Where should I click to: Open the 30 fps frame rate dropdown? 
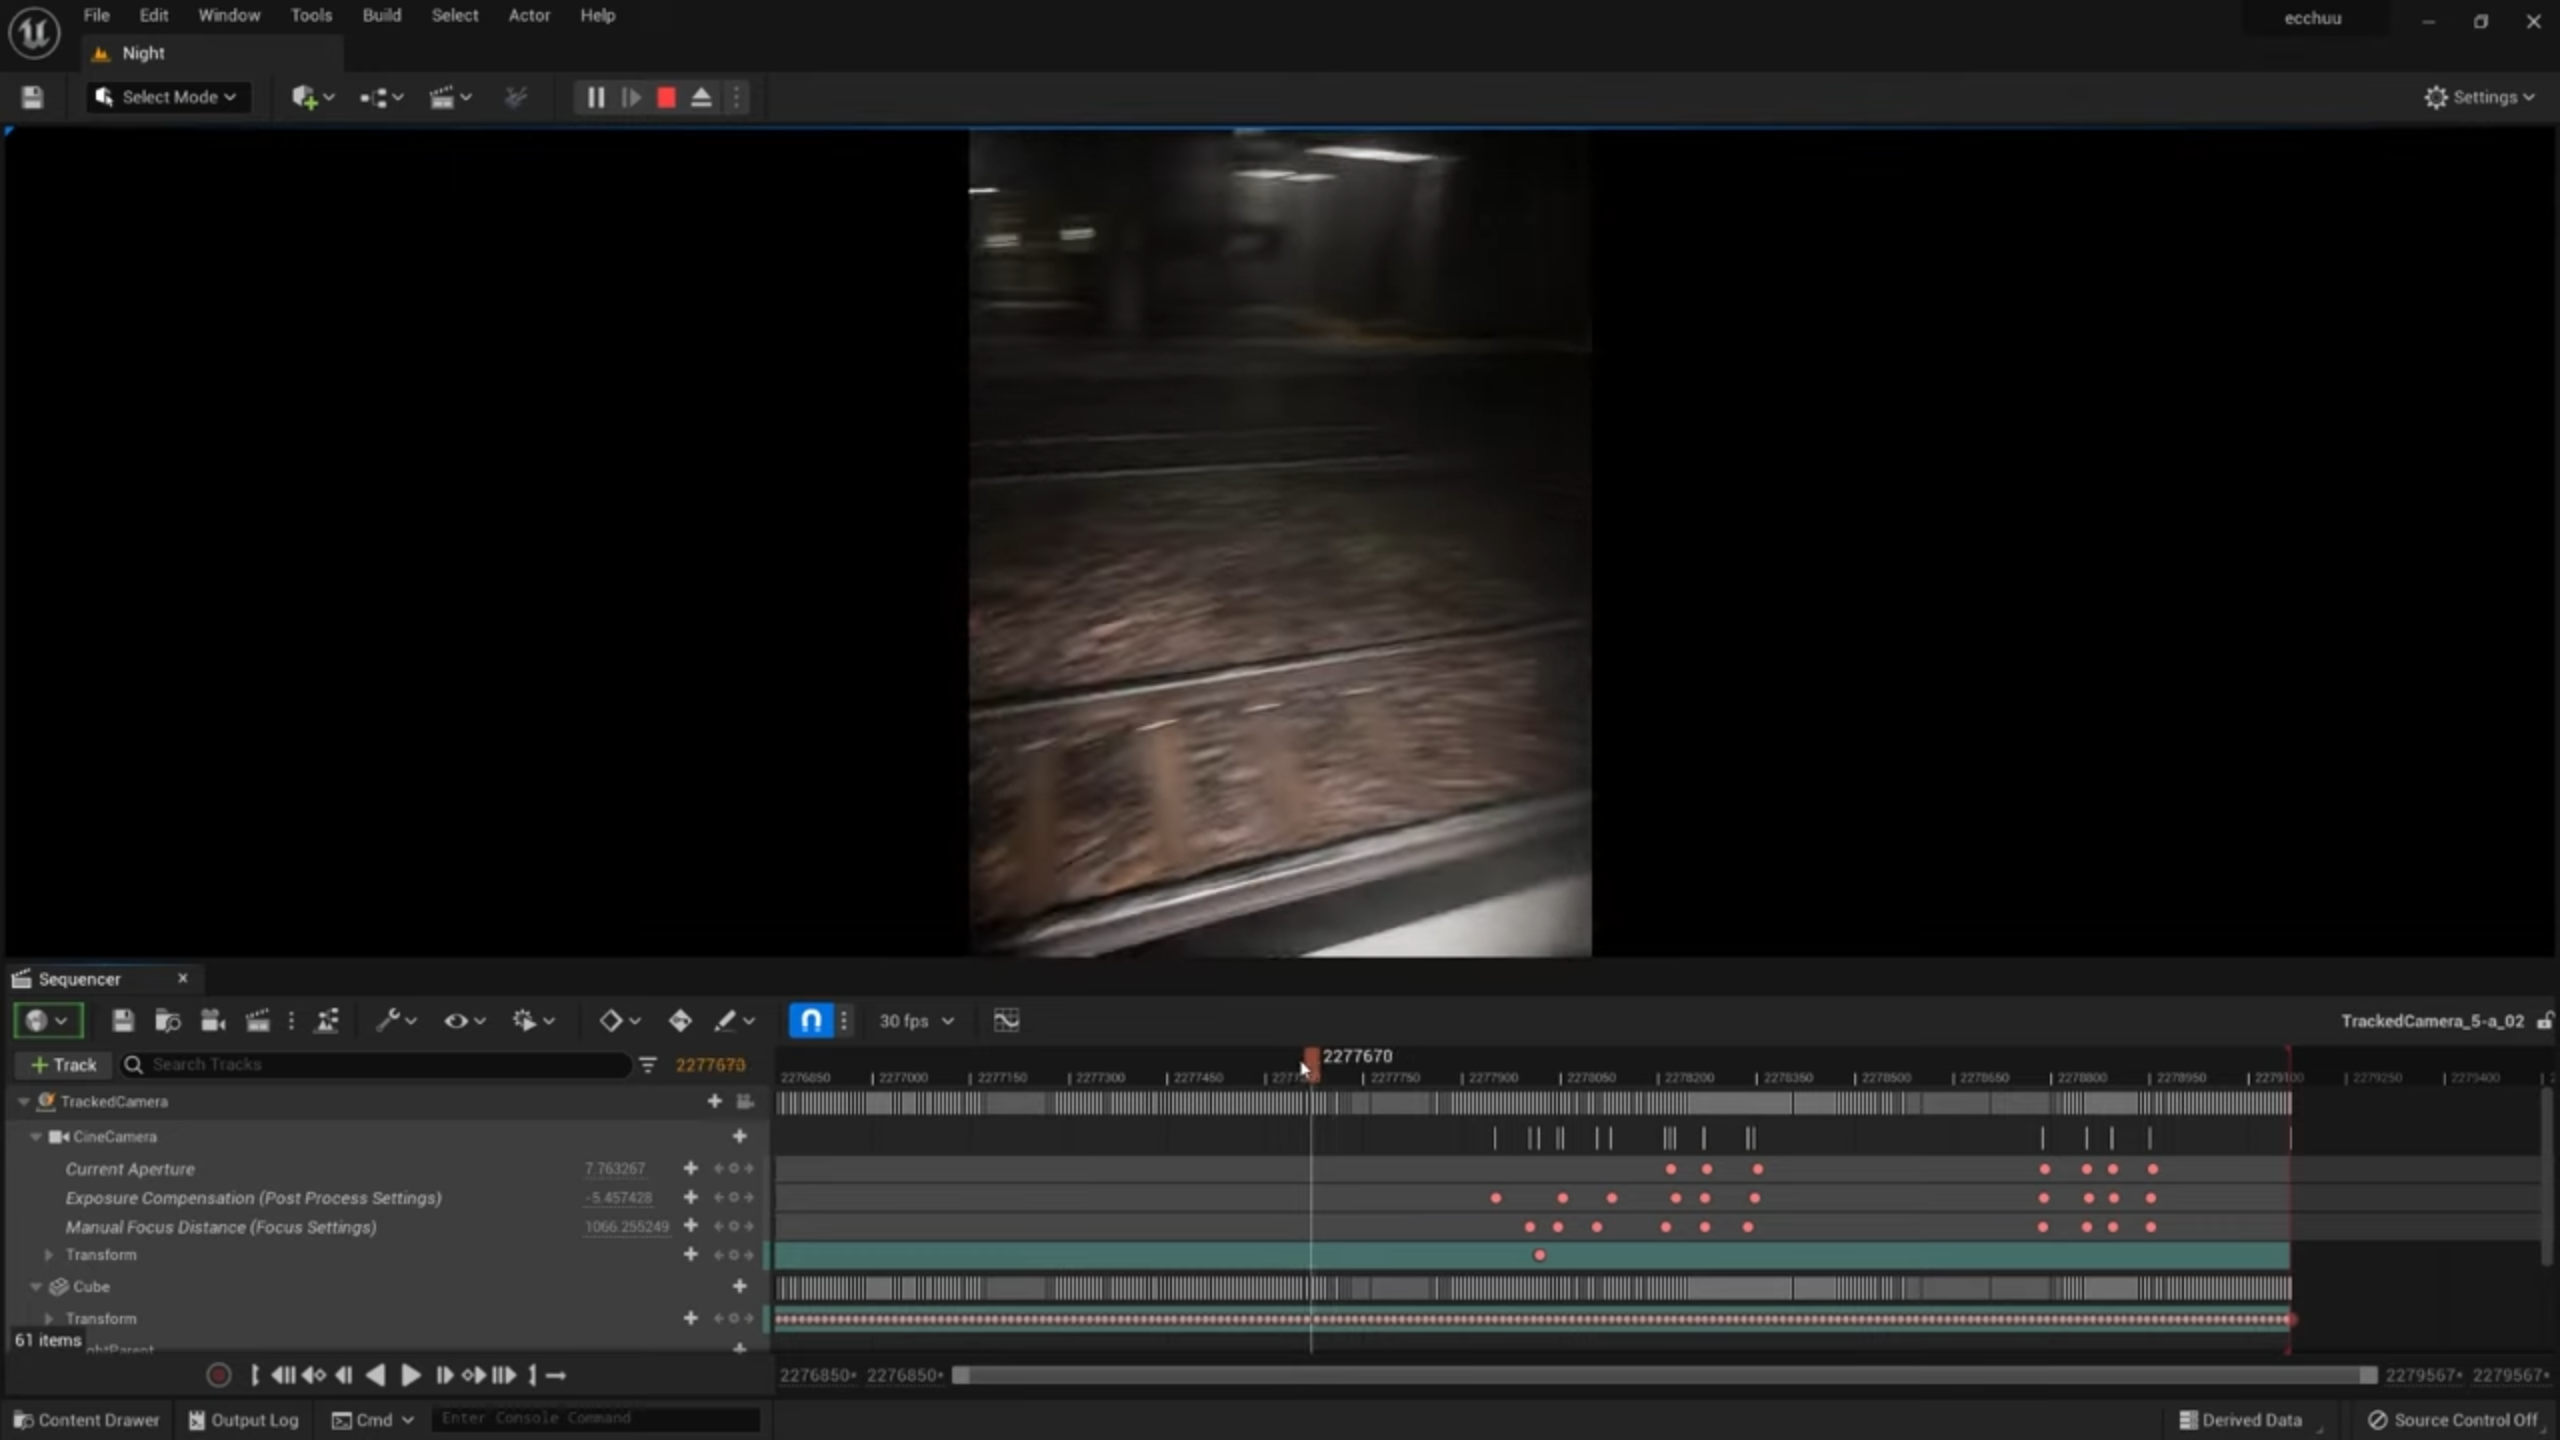pos(916,1020)
